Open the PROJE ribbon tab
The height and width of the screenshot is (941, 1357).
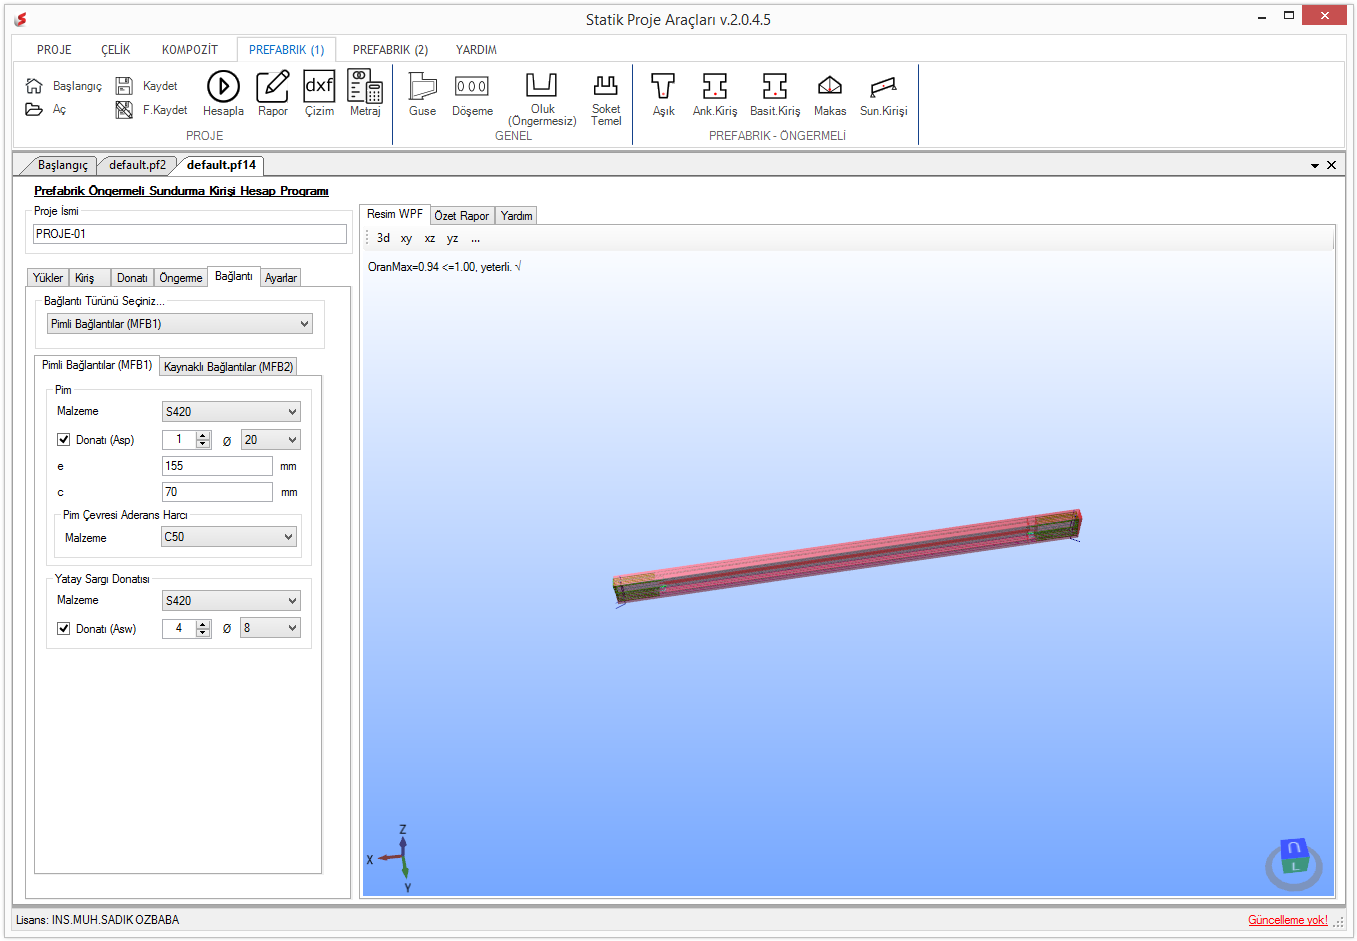point(54,50)
